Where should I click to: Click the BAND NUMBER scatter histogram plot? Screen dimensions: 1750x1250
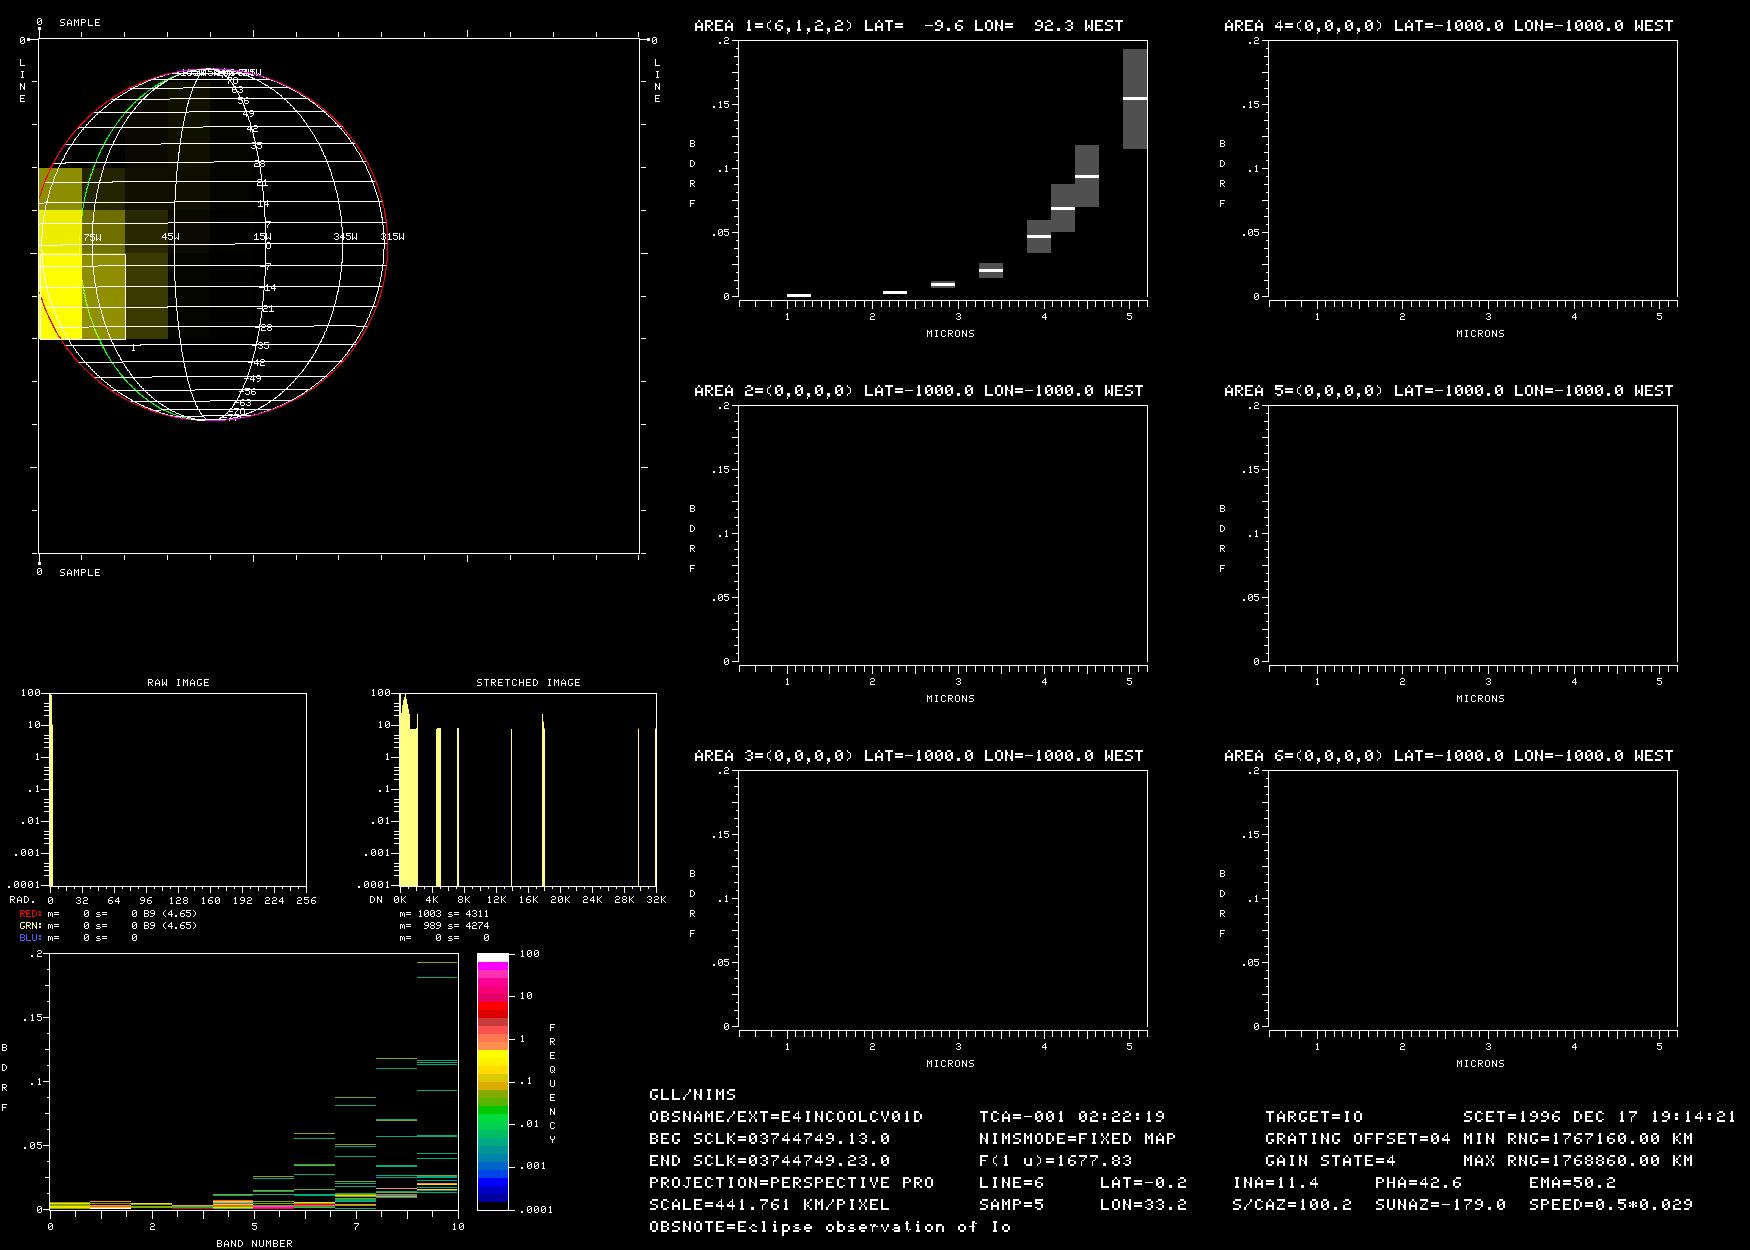coord(253,1081)
